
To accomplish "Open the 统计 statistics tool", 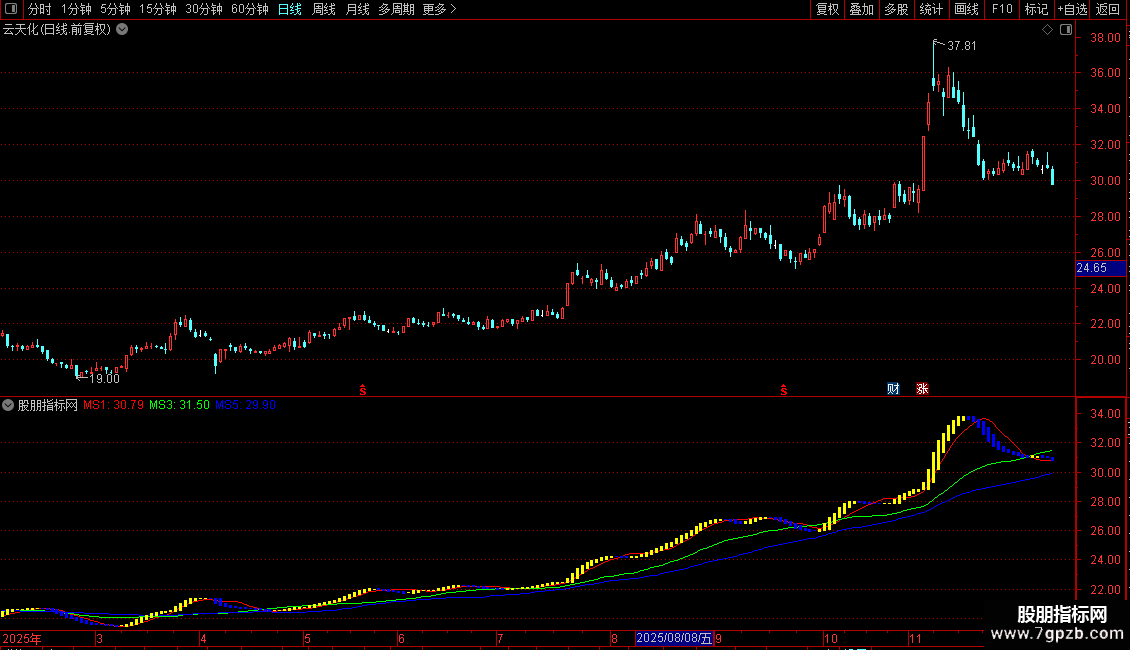I will (x=931, y=9).
